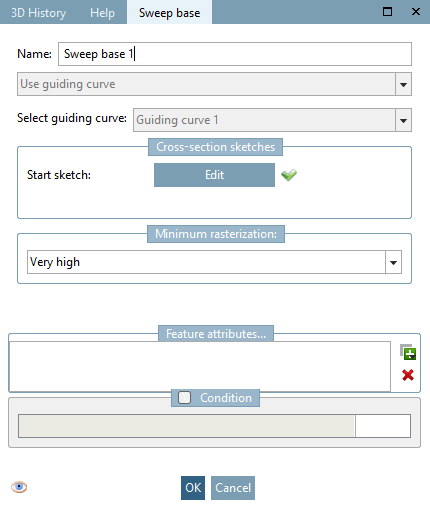Click the Feature attributes list area
This screenshot has height=508, width=430.
point(200,366)
